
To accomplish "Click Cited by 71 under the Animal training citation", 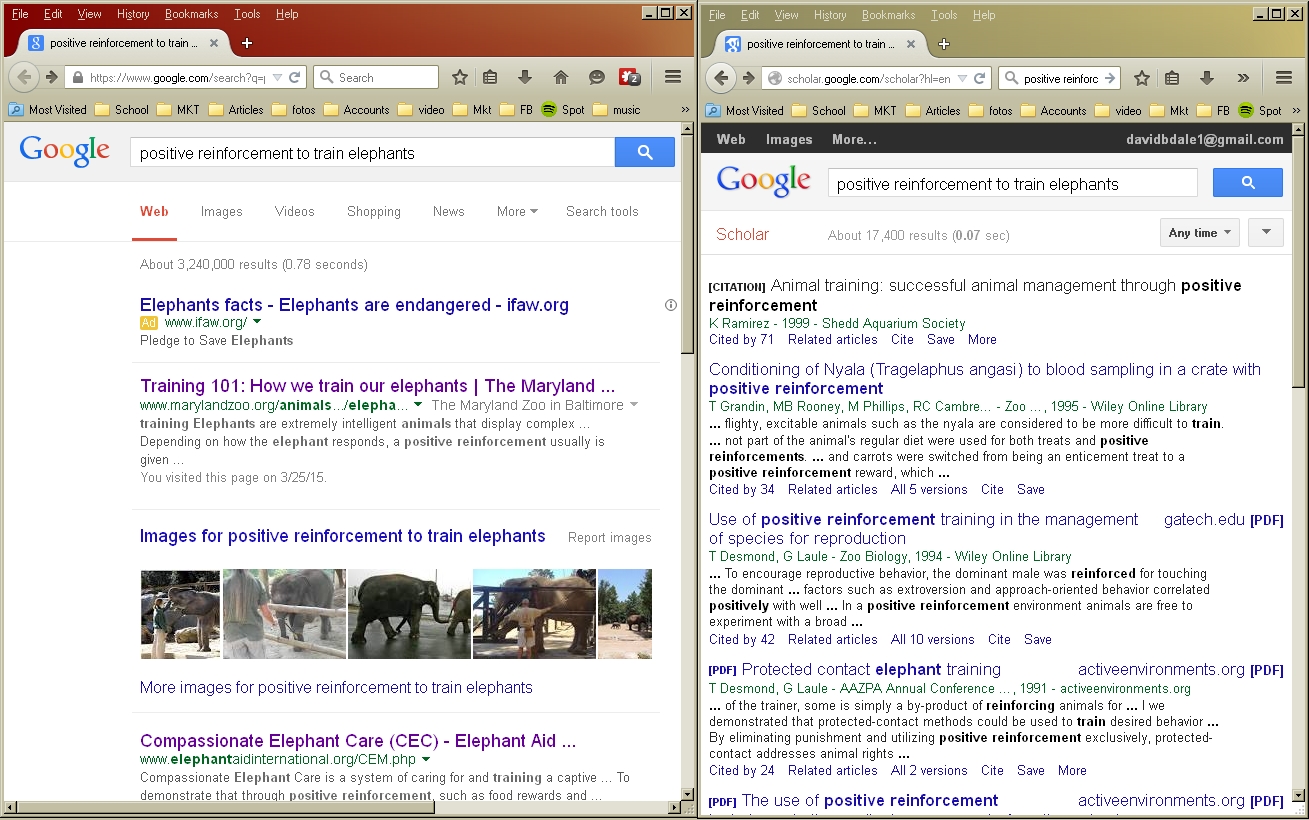I will [741, 339].
